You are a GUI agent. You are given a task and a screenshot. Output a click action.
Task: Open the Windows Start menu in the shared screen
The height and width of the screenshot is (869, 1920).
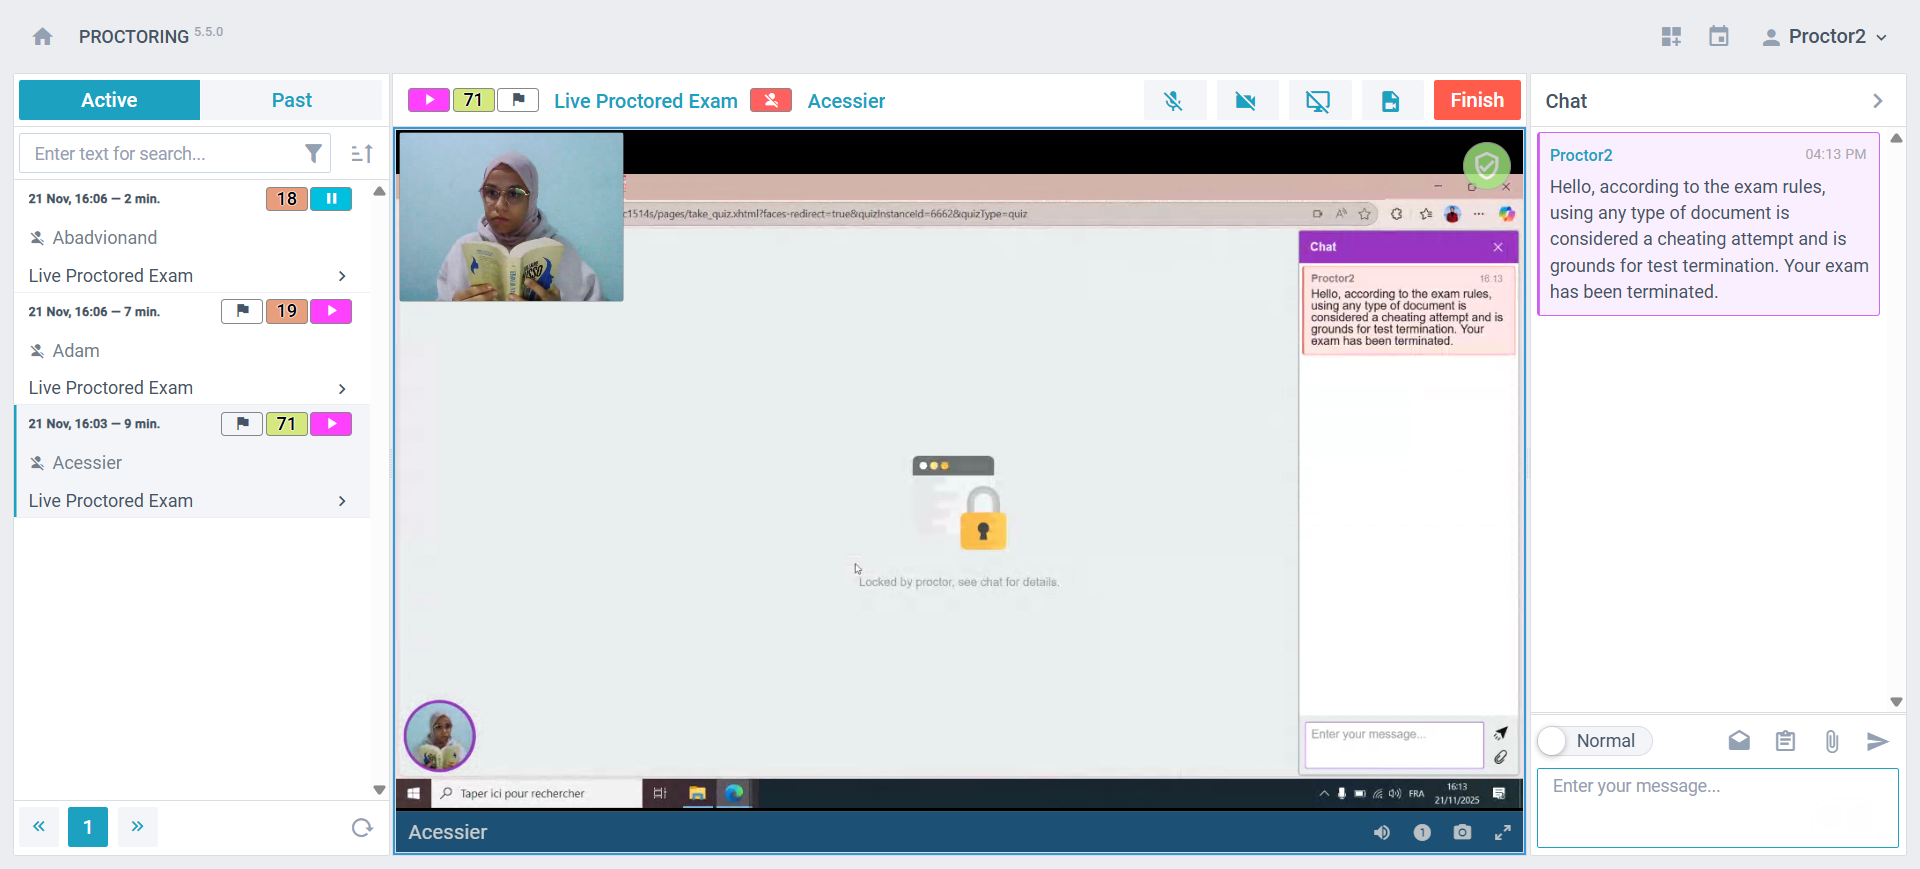pos(413,793)
